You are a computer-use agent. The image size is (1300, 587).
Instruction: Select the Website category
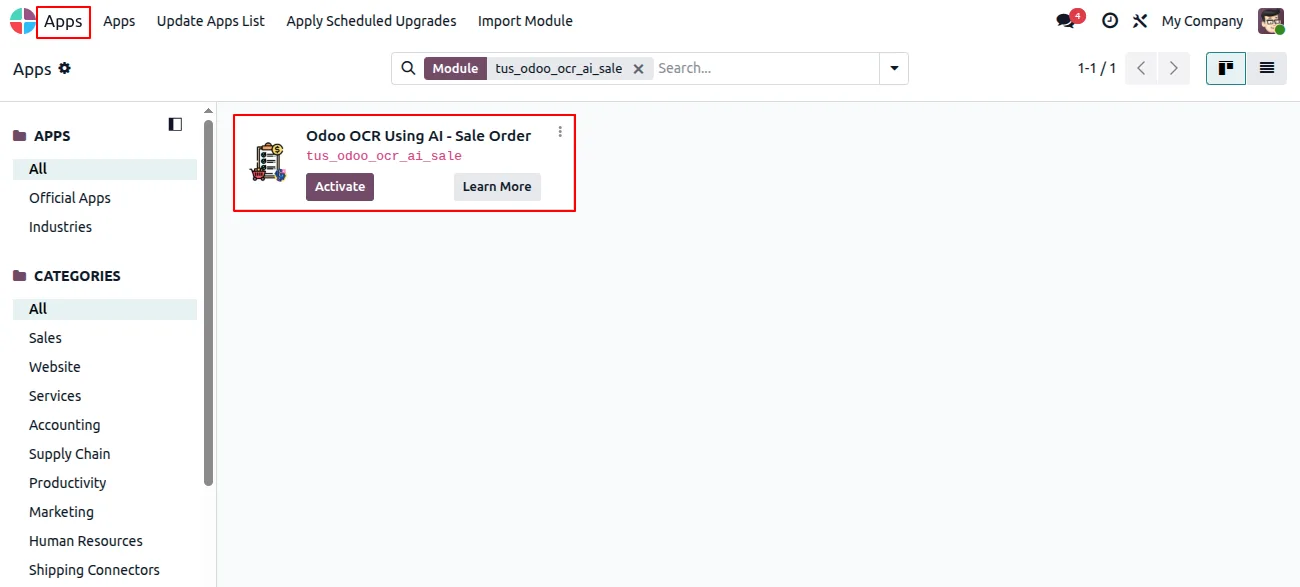[105, 367]
